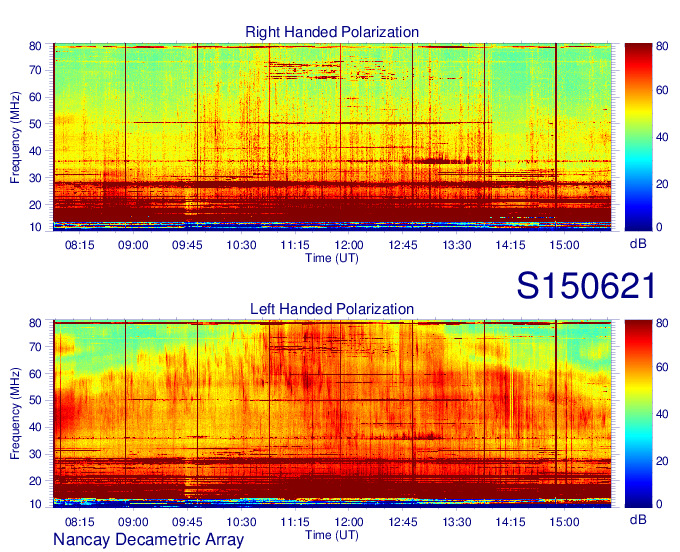This screenshot has width=680, height=552.
Task: Click the 50 MHz frequency tick of the Right Handed plot
Action: click(36, 124)
